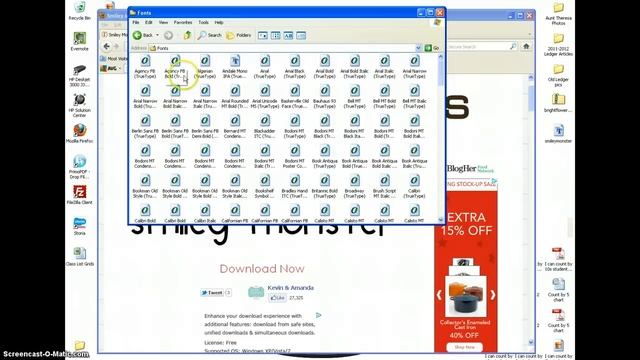Select the Book Antiqua (TrueType) font file
The image size is (640, 360).
(324, 157)
